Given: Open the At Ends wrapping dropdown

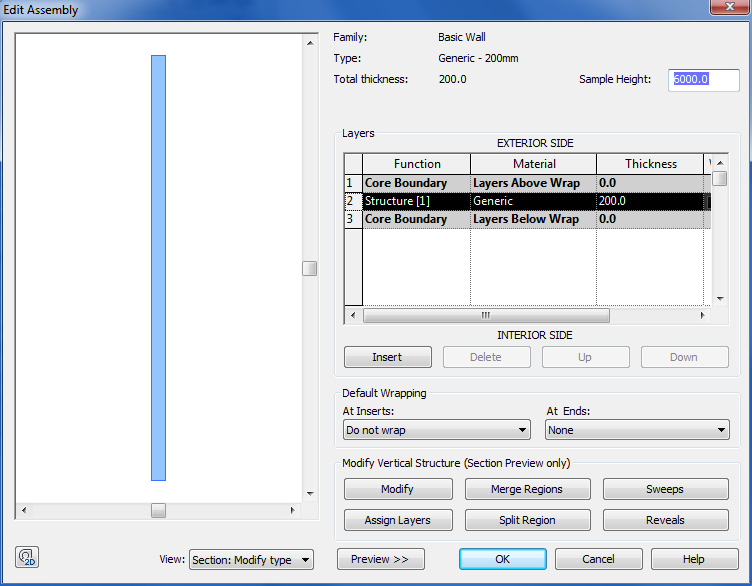Looking at the screenshot, I should (637, 430).
